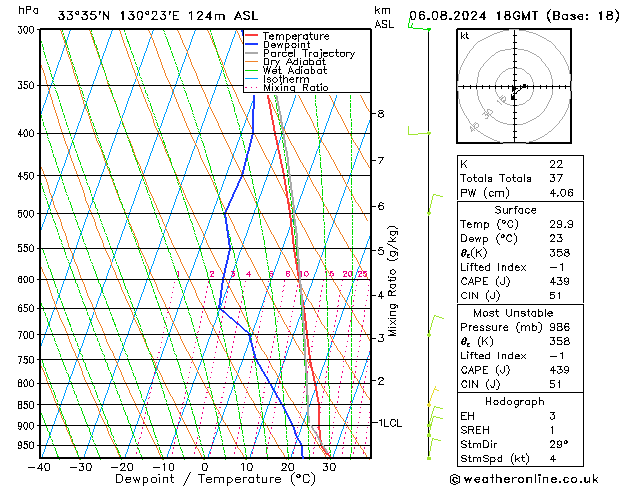Click the 300 hPa pressure label
629x486 pixels.
point(28,30)
